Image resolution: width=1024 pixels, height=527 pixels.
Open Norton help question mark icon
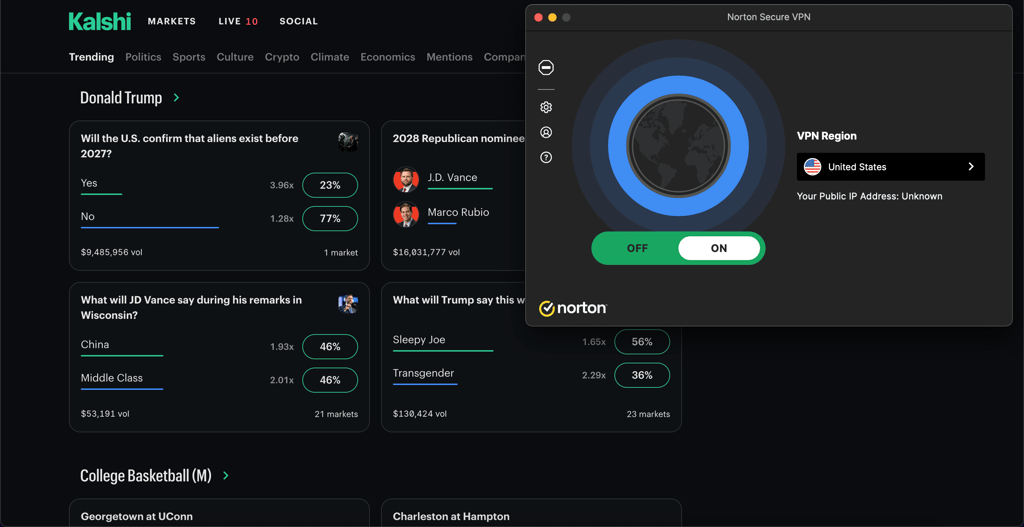point(546,157)
